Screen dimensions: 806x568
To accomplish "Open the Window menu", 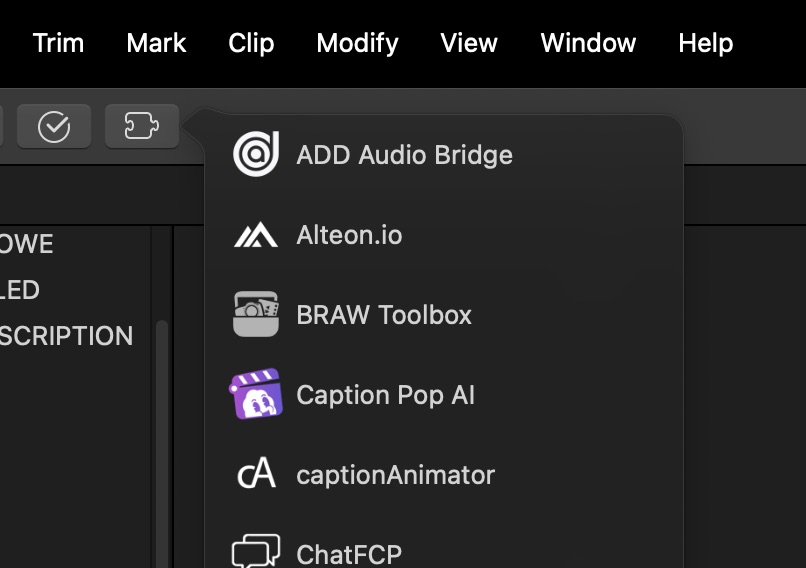I will 588,43.
